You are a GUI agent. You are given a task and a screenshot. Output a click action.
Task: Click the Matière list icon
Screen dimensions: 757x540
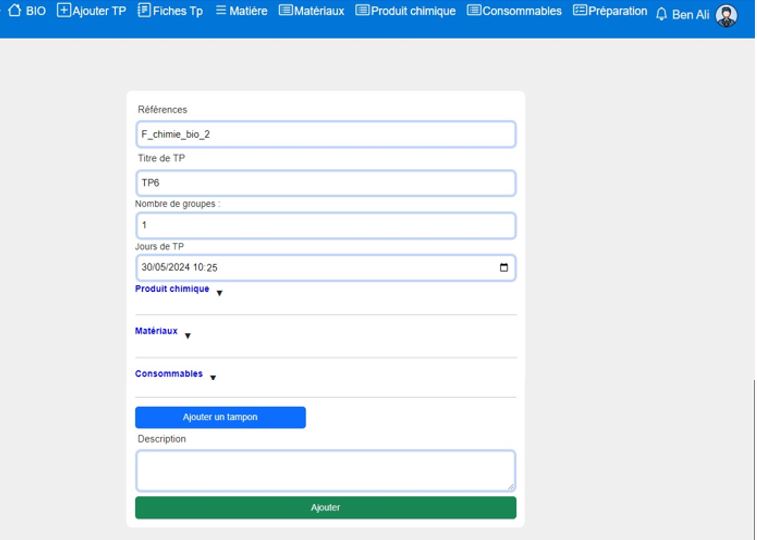(221, 11)
